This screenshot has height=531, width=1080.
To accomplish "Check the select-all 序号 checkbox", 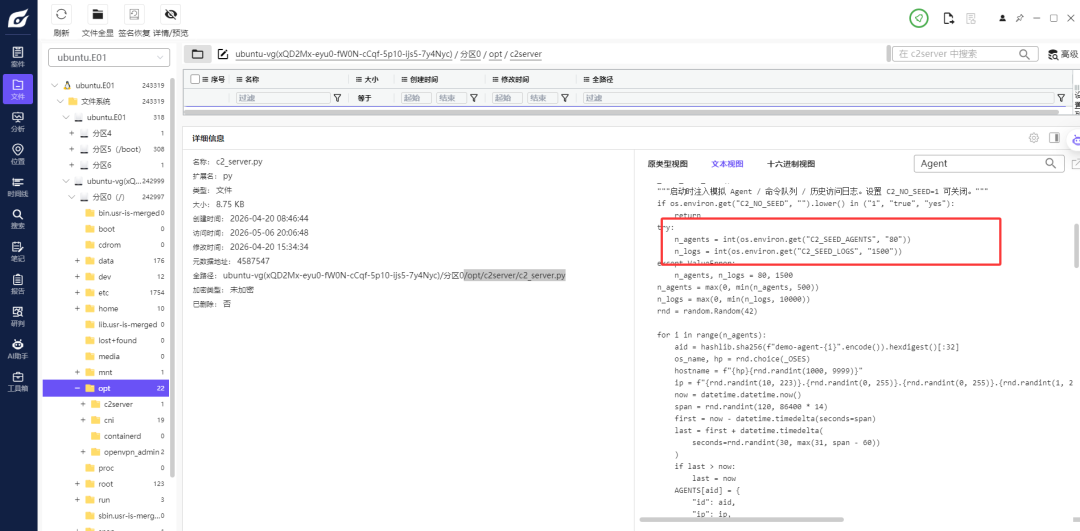I will coord(195,79).
